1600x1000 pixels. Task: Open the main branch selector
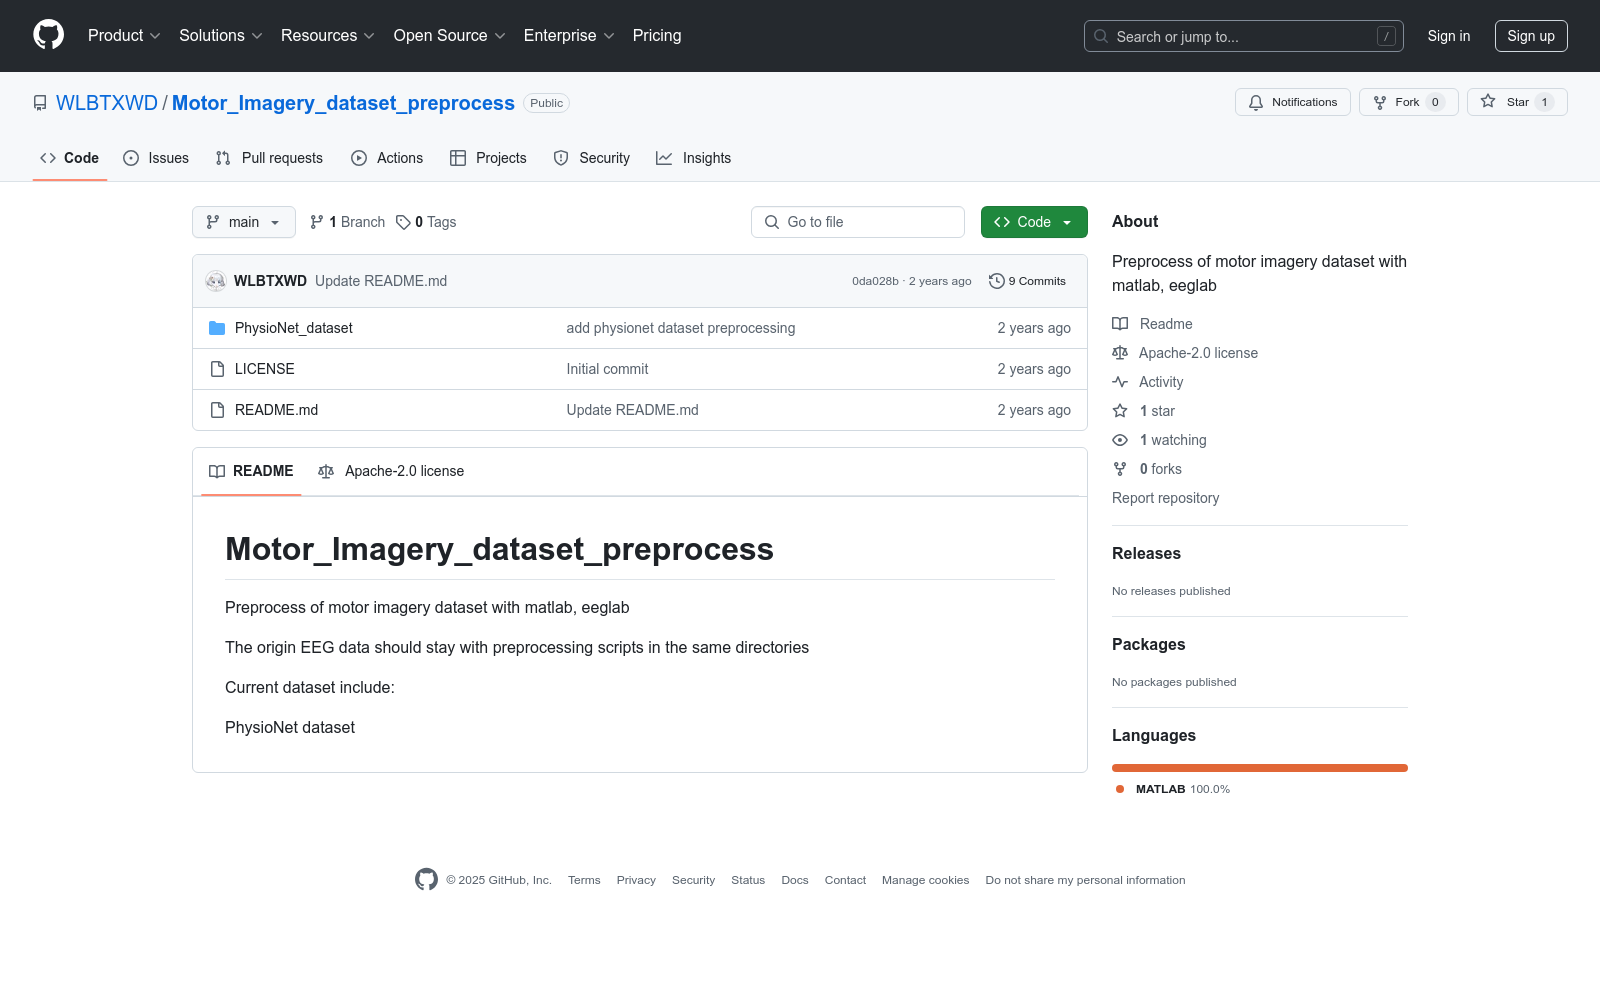pos(244,222)
